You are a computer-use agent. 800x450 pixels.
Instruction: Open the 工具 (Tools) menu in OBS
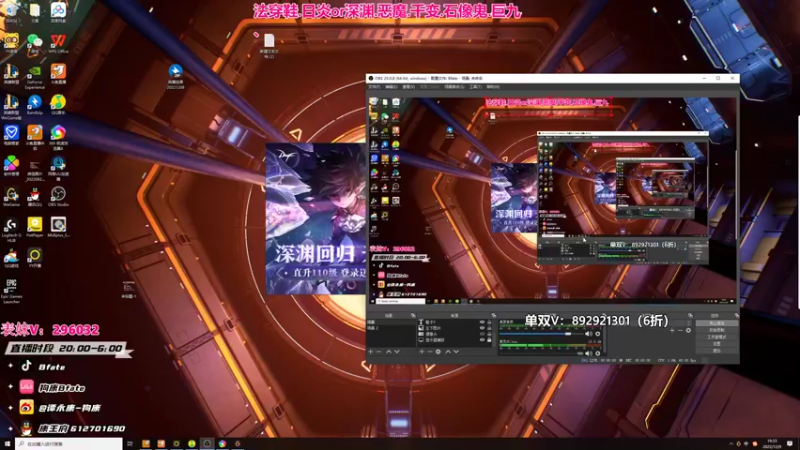click(x=475, y=87)
